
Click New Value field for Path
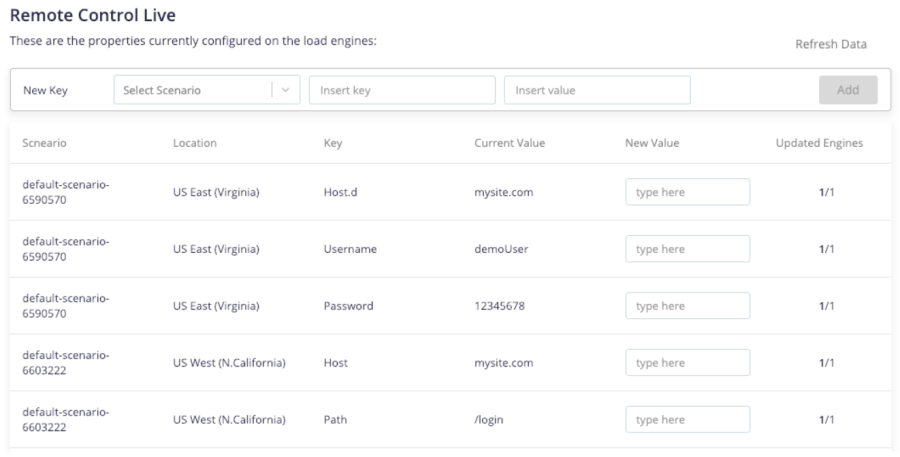tap(687, 420)
